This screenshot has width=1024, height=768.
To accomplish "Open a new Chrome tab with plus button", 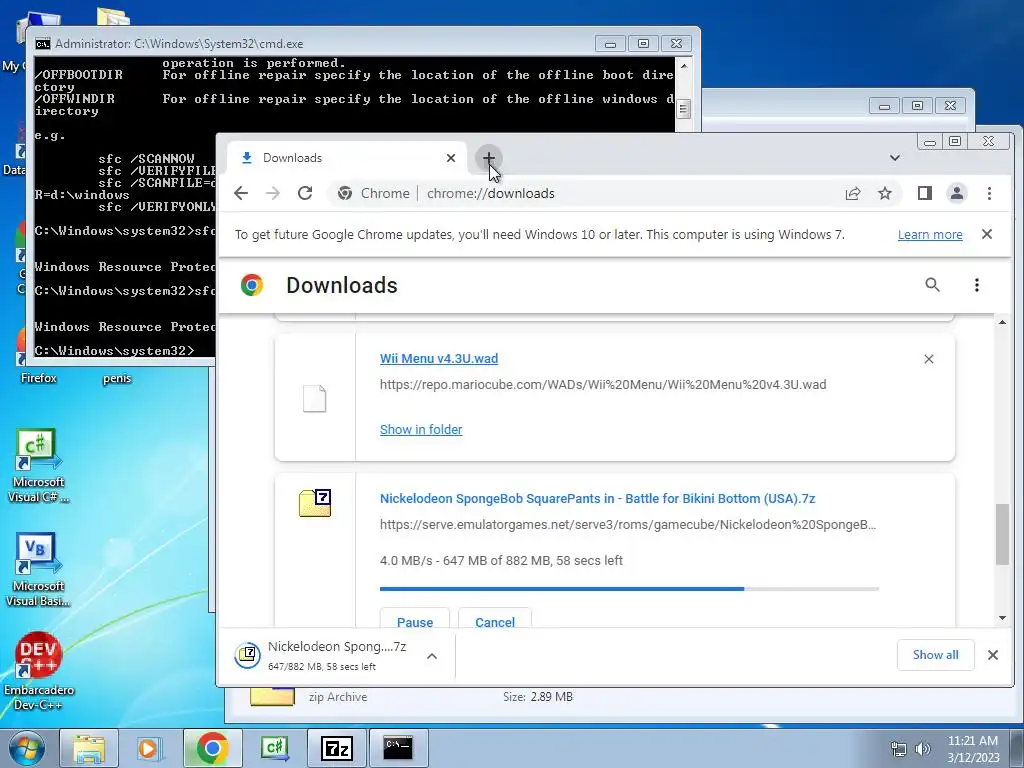I will pyautogui.click(x=488, y=158).
